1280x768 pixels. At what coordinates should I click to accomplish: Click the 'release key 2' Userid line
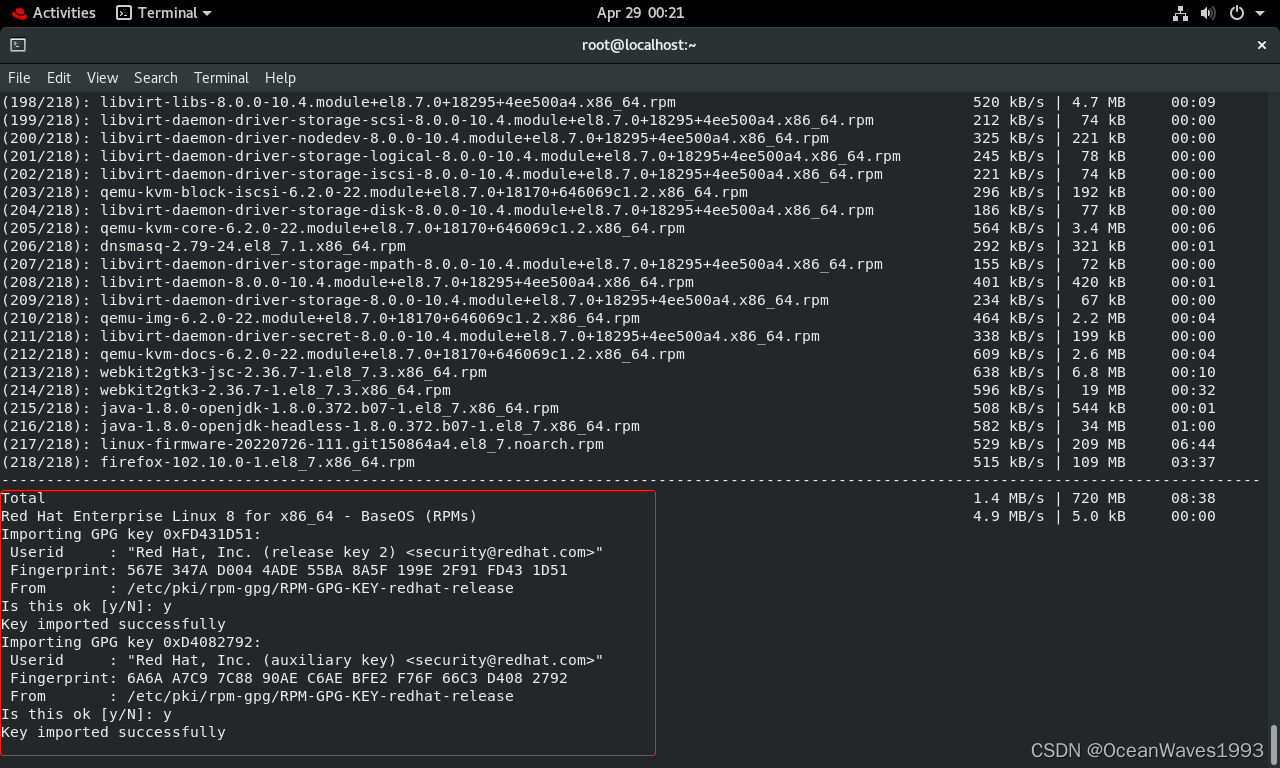[306, 552]
